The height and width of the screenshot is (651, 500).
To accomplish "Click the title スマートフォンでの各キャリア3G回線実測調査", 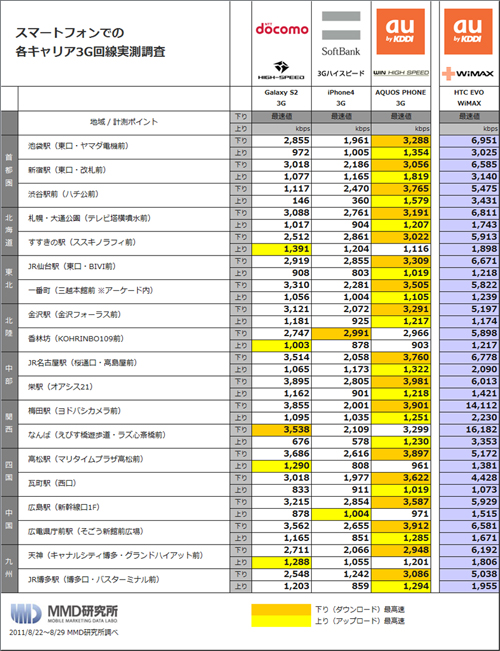I will (x=90, y=42).
